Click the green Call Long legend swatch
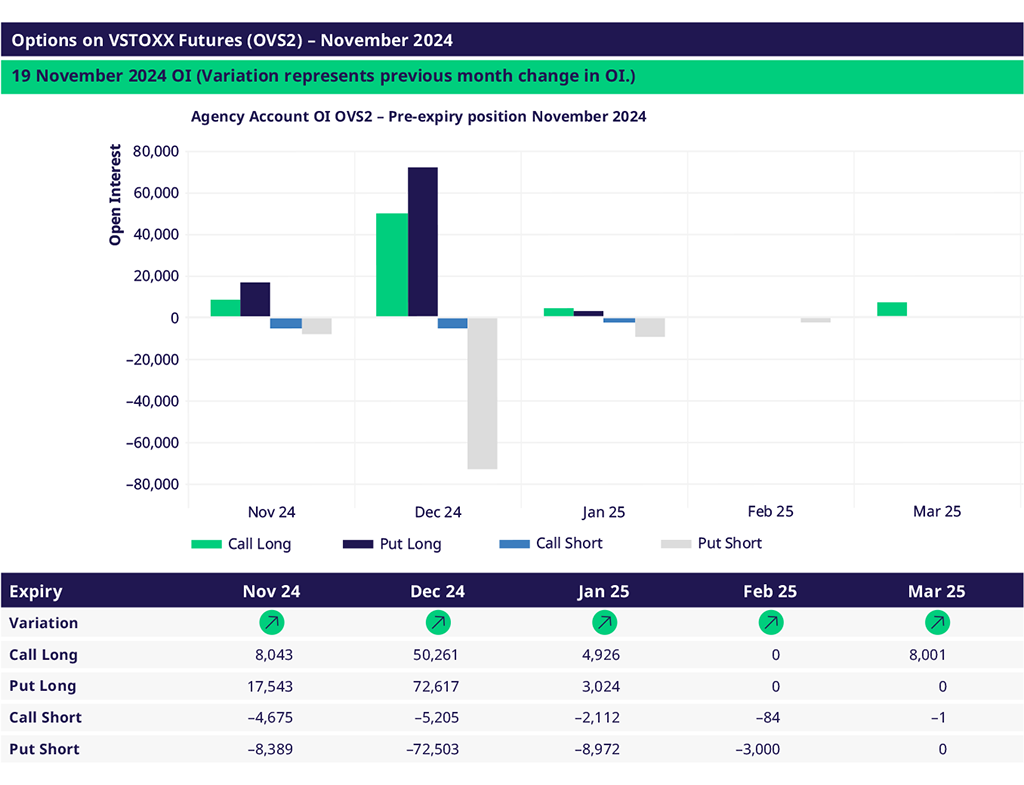 pos(206,544)
